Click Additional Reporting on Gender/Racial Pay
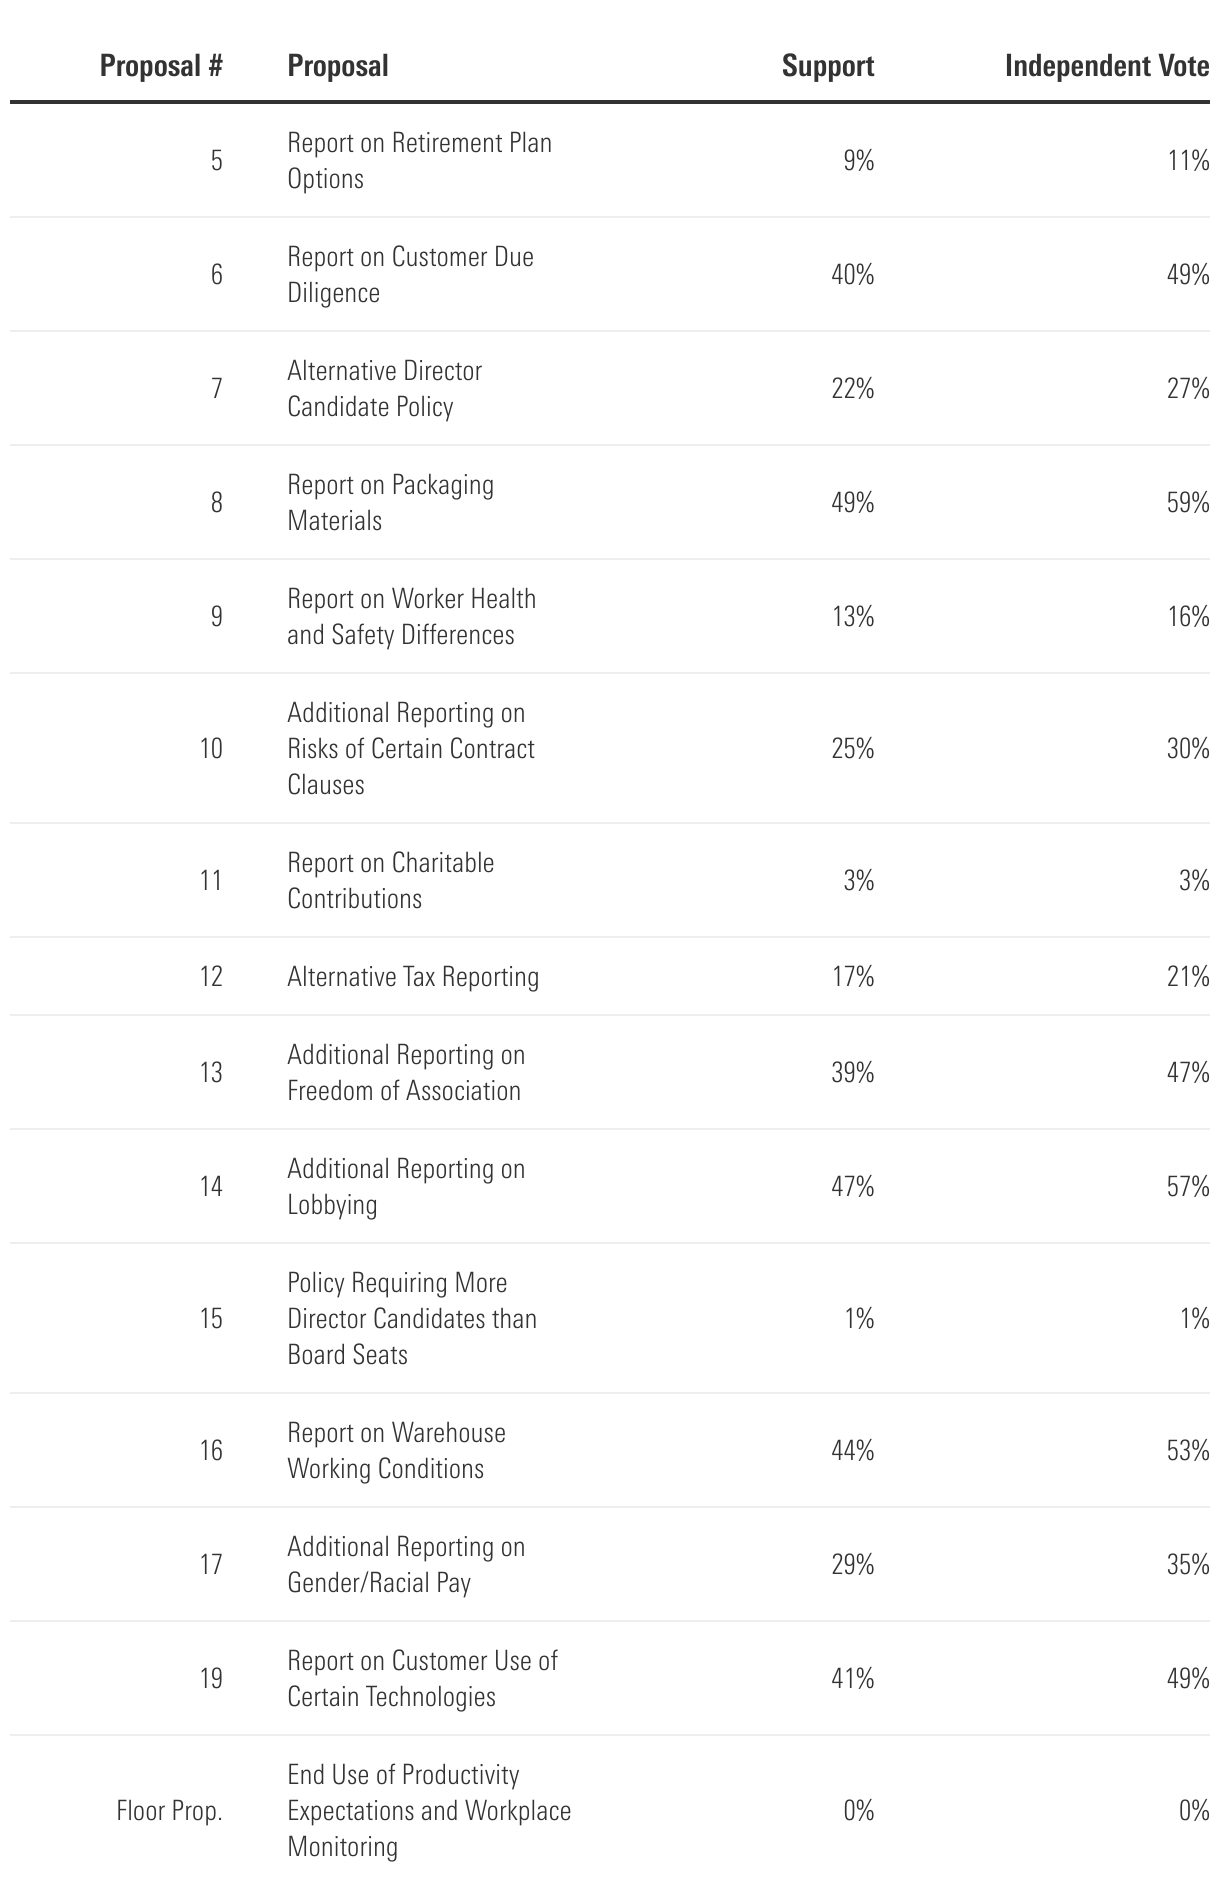 point(406,1565)
